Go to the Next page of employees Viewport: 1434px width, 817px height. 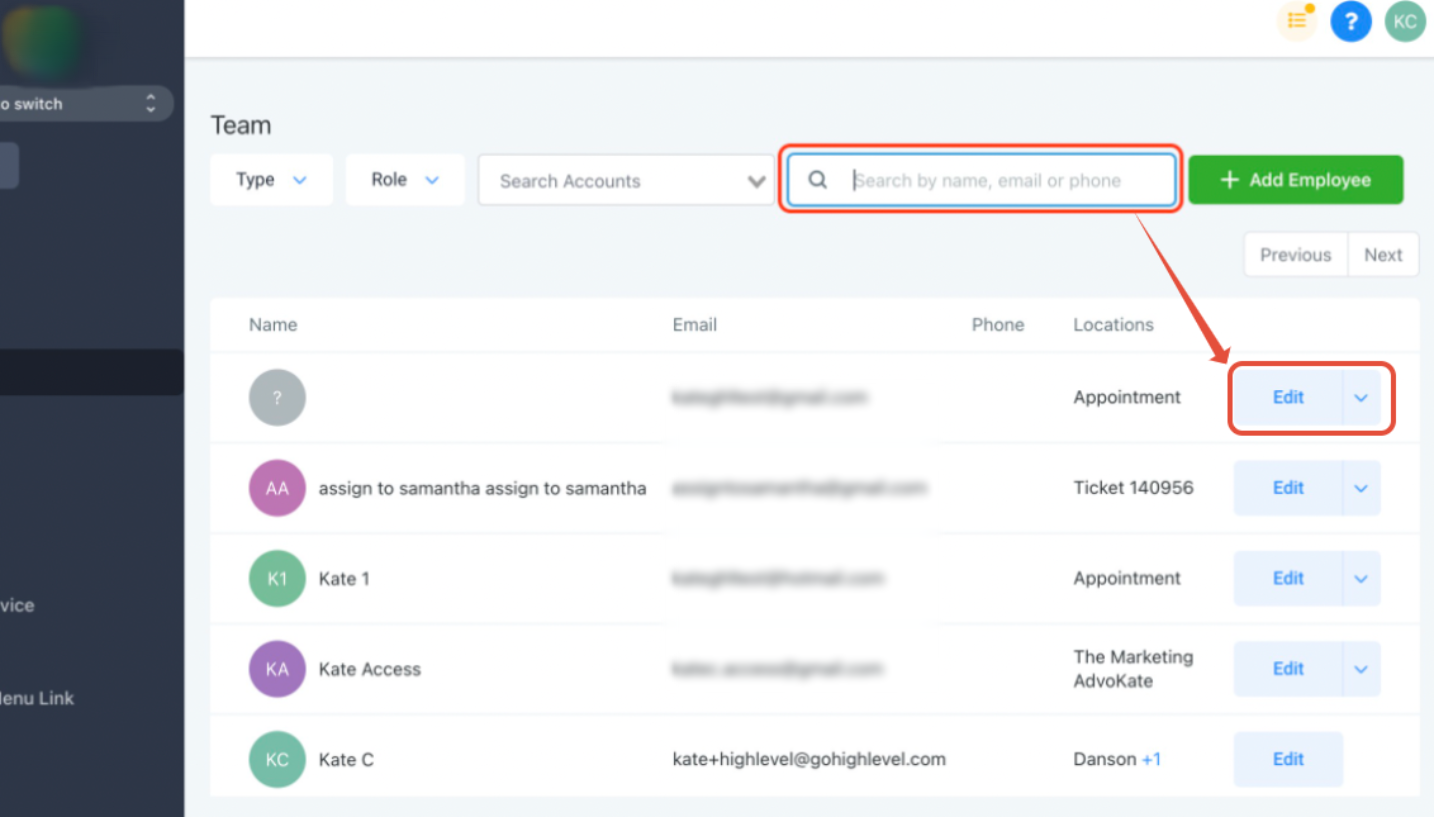(1383, 255)
